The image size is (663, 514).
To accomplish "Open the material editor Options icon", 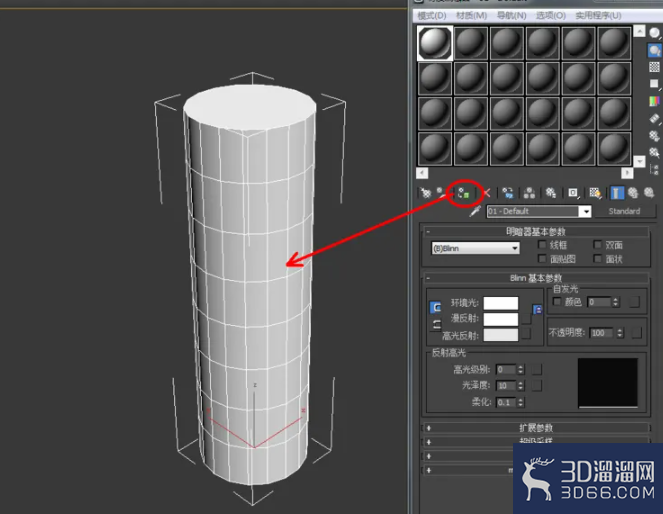I will click(654, 136).
